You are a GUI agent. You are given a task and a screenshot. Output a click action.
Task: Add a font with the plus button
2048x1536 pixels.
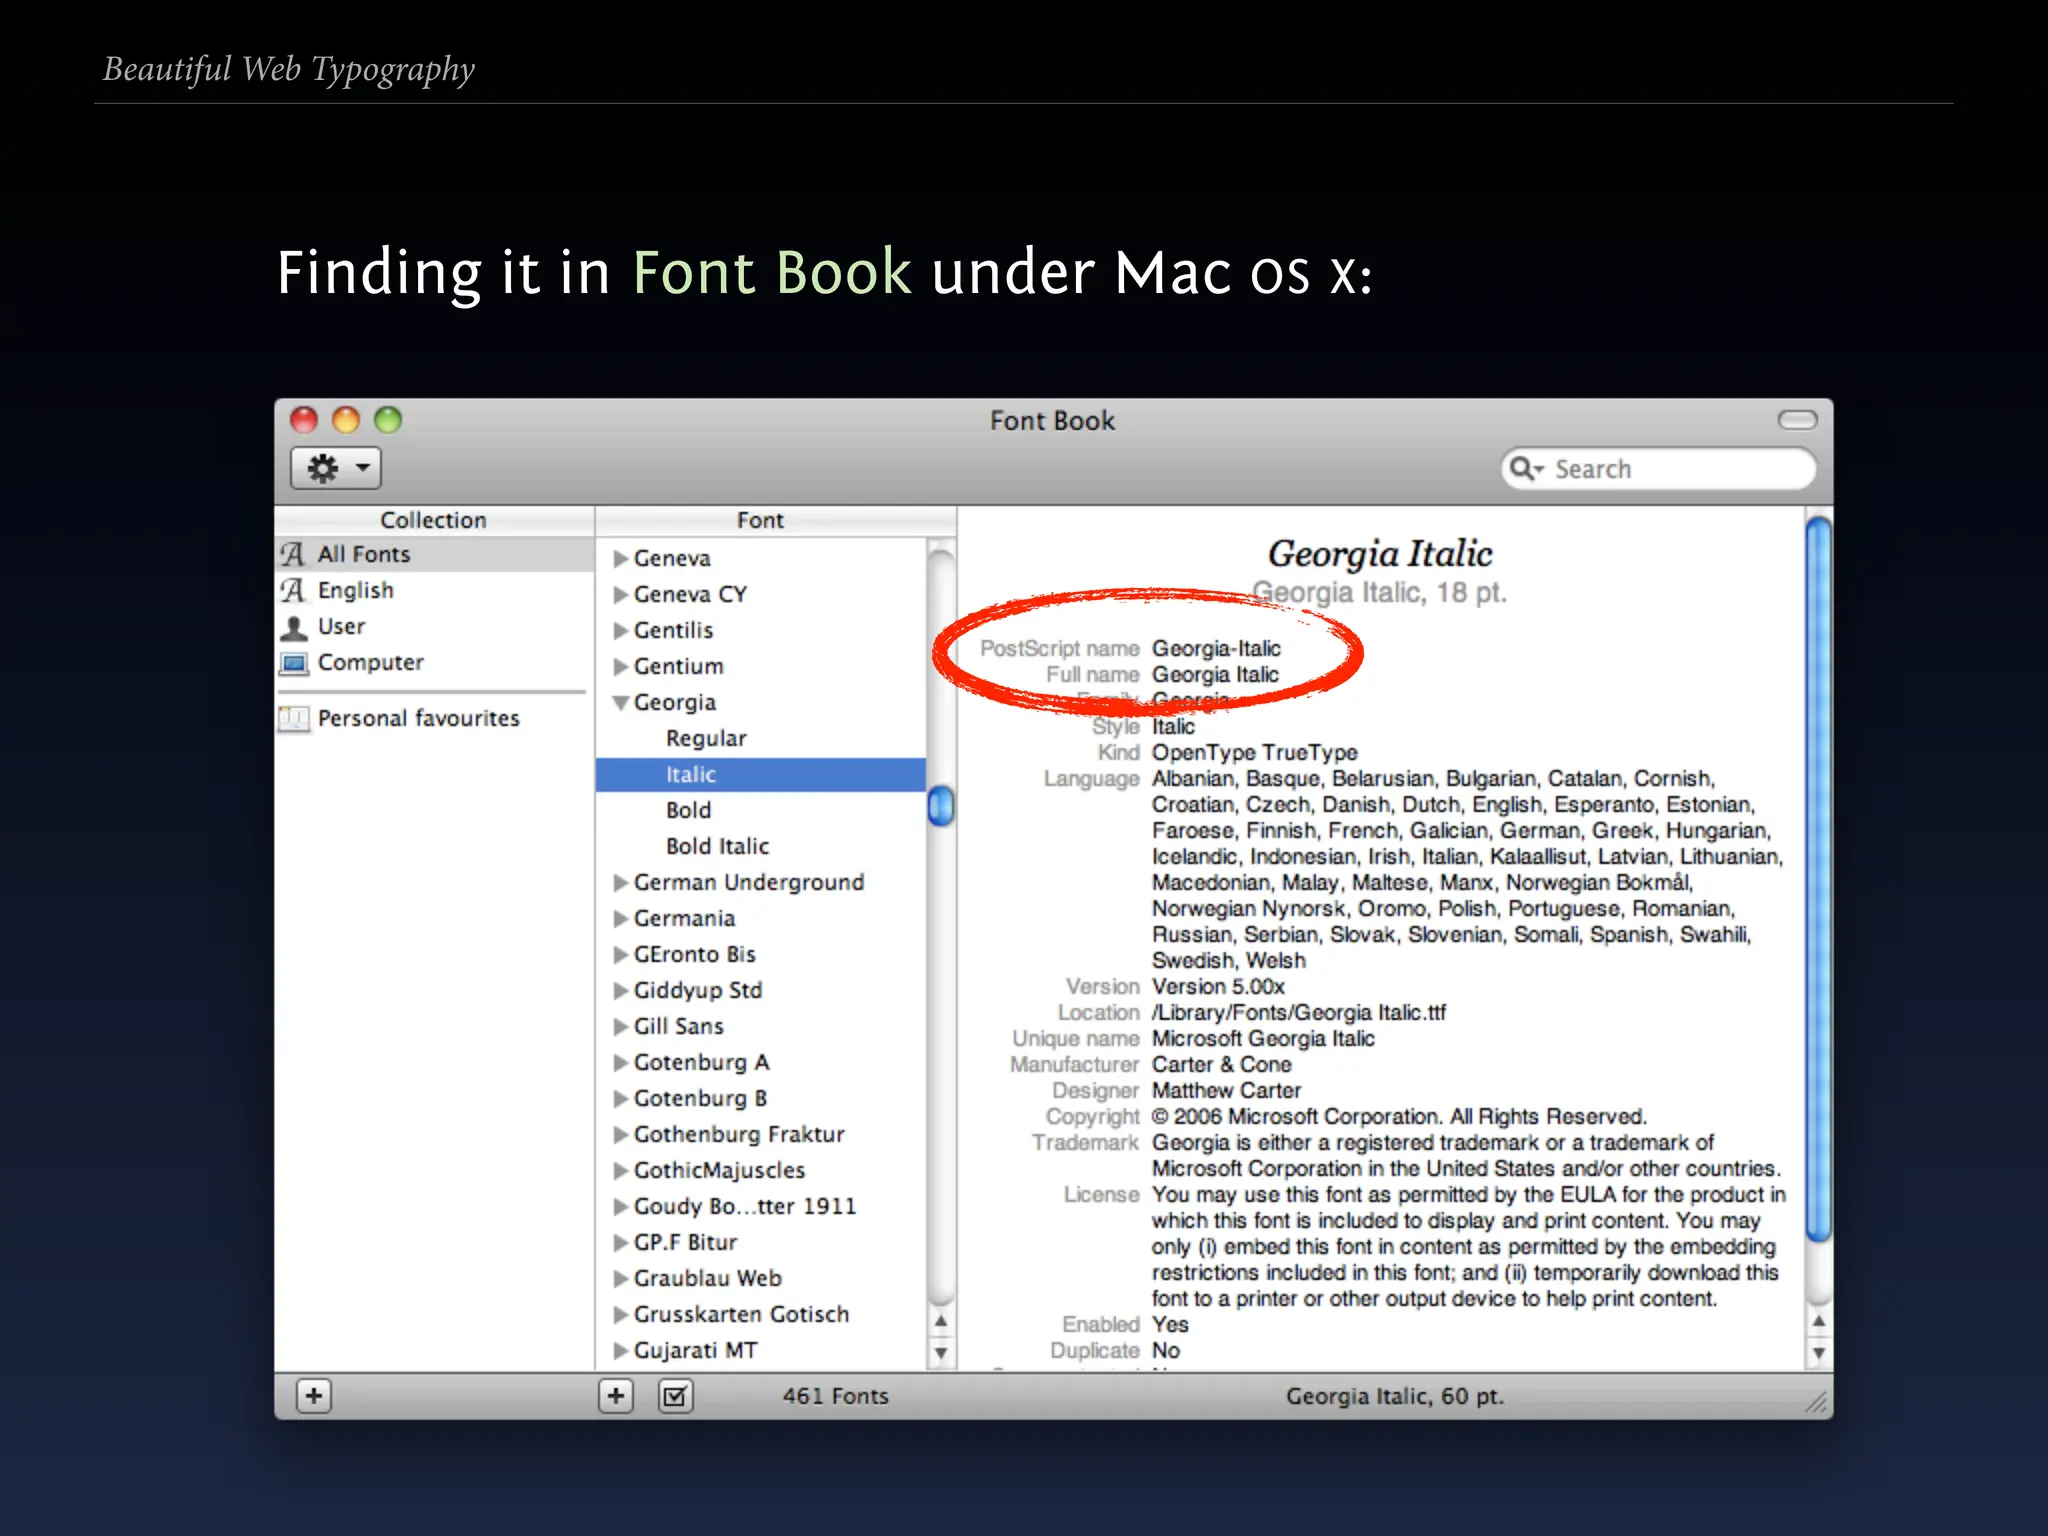pos(616,1396)
